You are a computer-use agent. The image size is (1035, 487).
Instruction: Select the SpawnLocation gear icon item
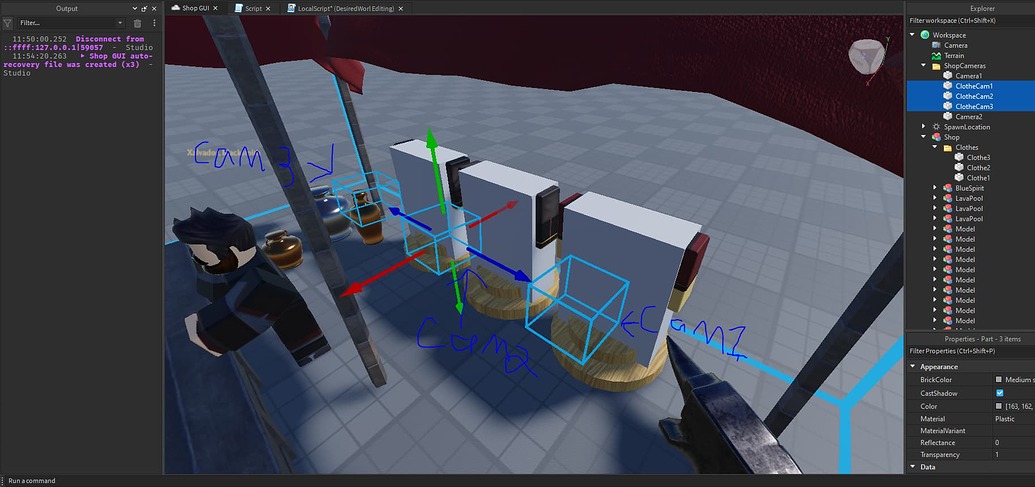tap(936, 127)
